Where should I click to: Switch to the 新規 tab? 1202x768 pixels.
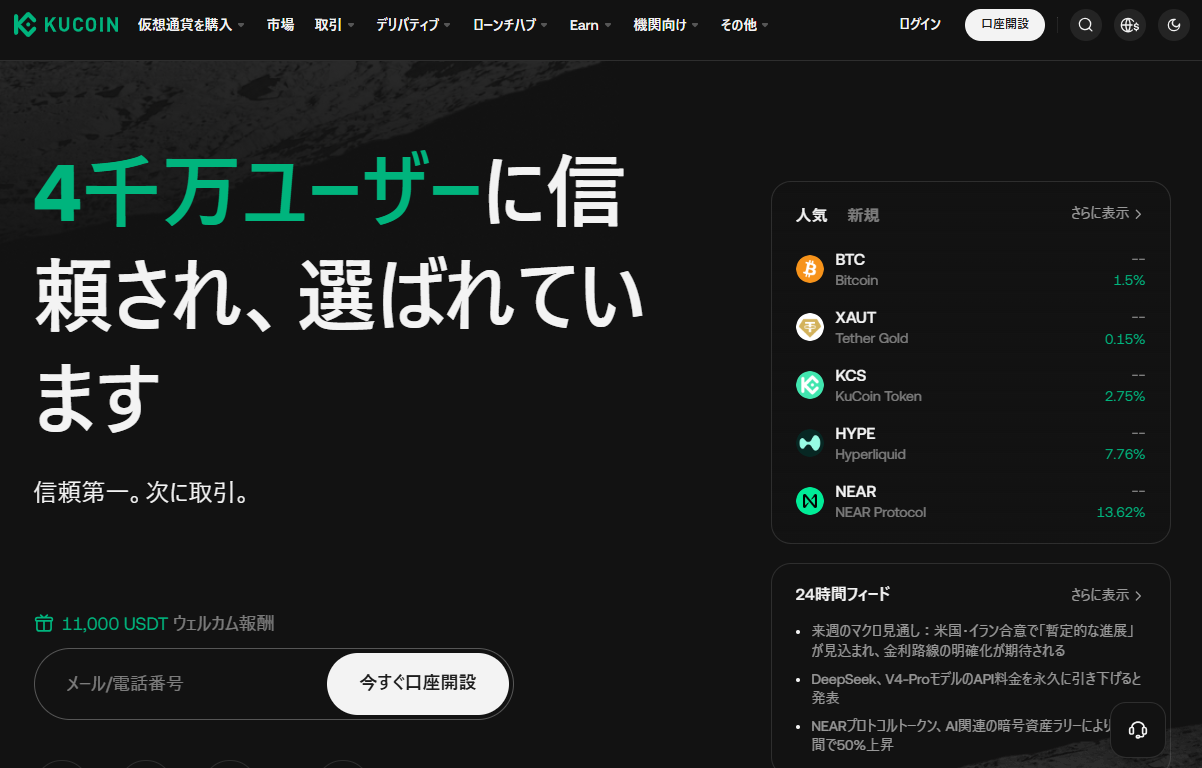pos(863,215)
